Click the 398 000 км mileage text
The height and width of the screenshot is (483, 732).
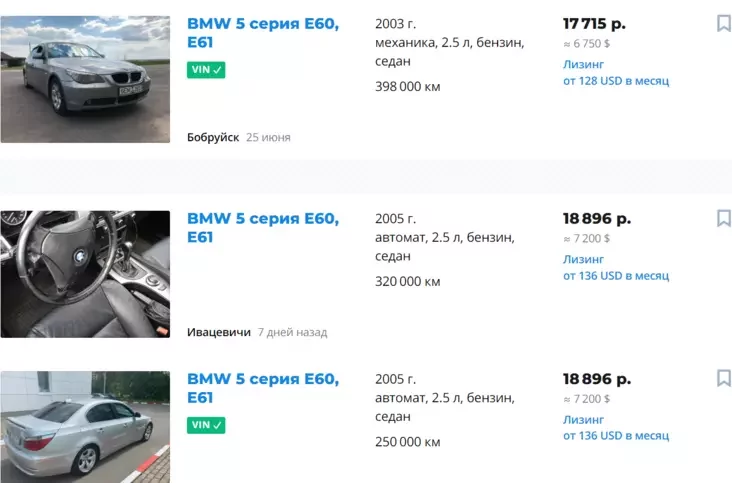pos(407,86)
